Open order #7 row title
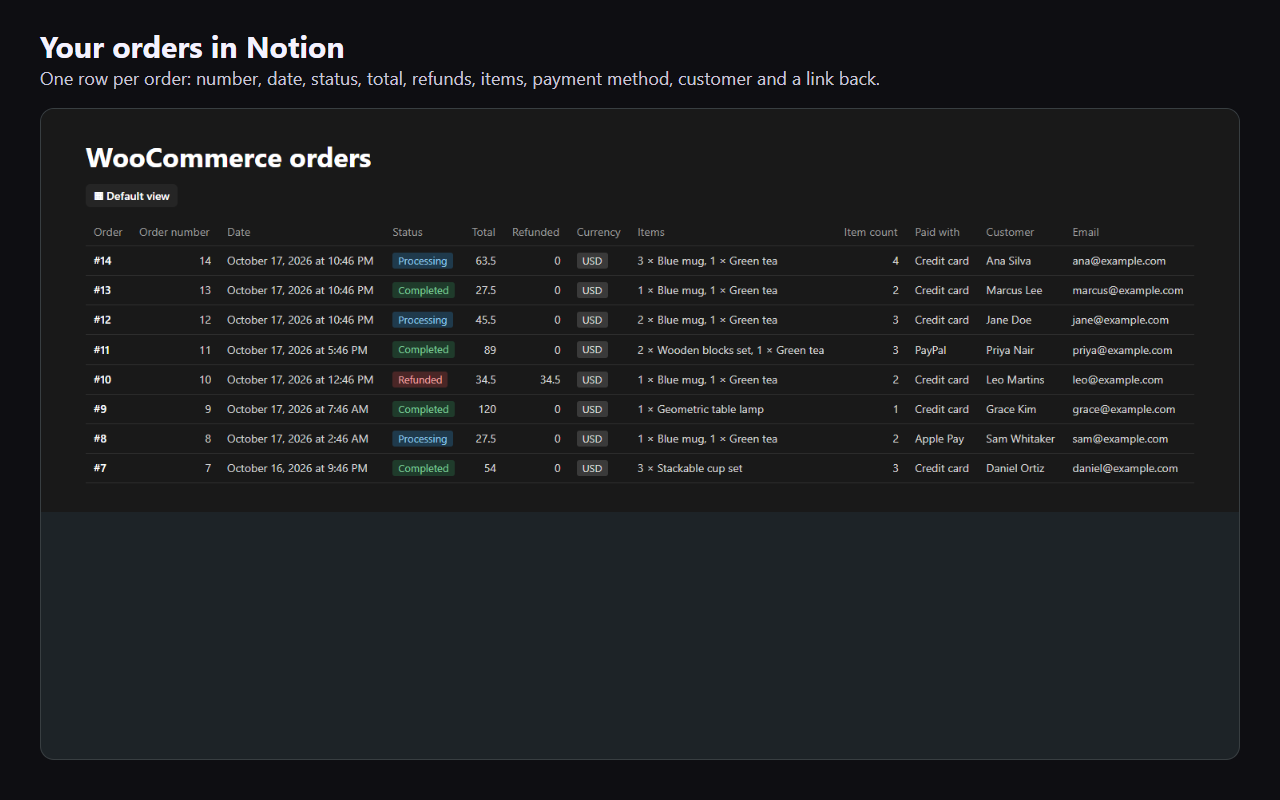This screenshot has height=800, width=1280. [100, 469]
